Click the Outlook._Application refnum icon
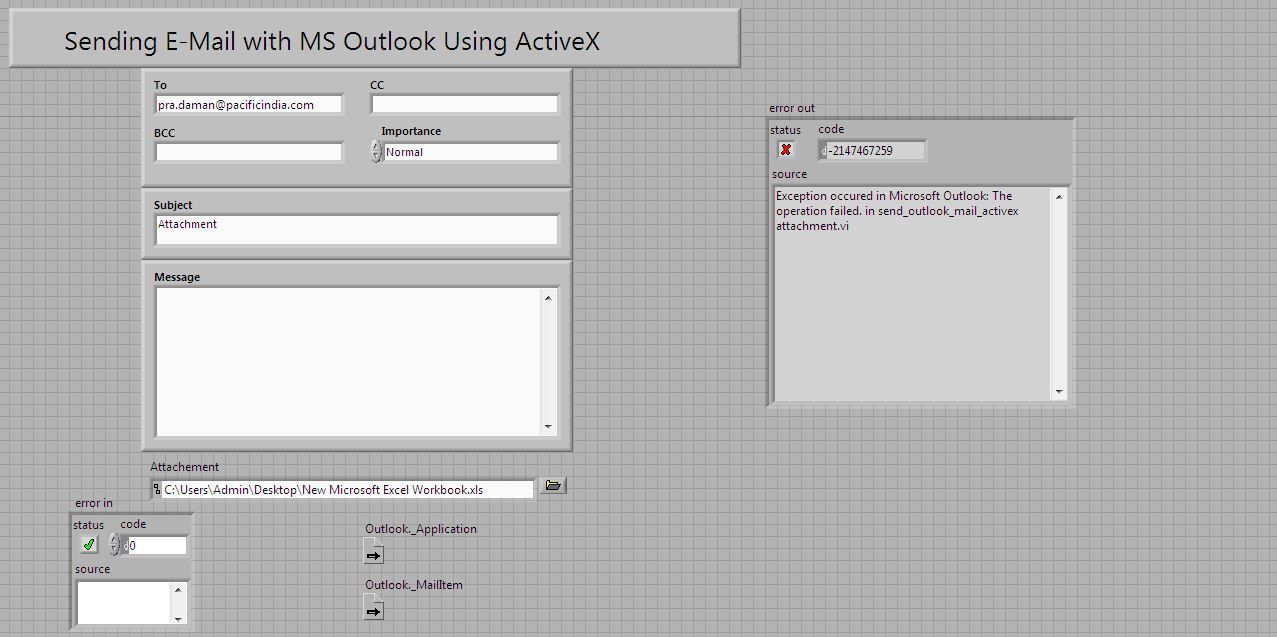 (373, 552)
